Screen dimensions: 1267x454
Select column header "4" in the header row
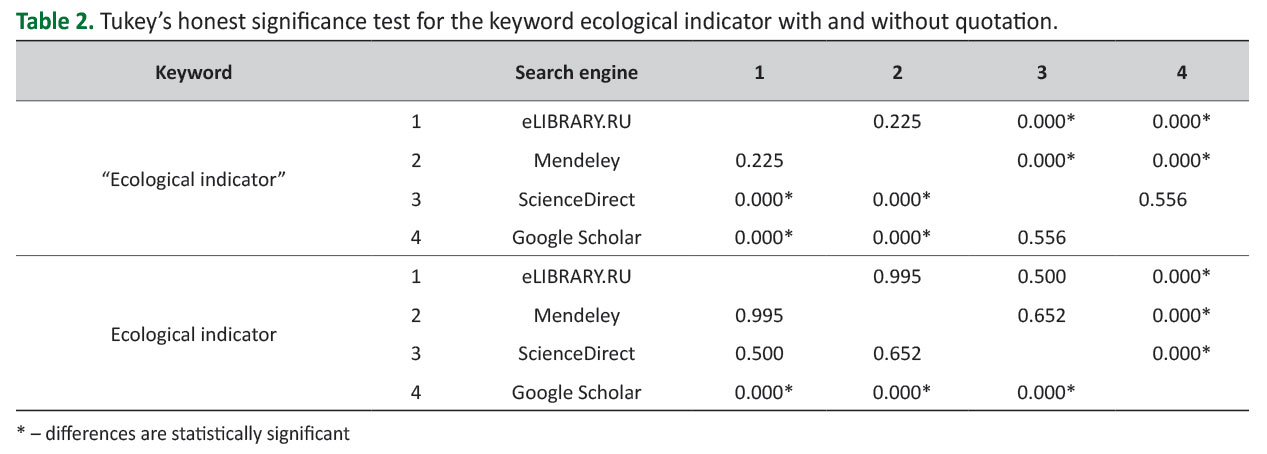click(x=1182, y=72)
